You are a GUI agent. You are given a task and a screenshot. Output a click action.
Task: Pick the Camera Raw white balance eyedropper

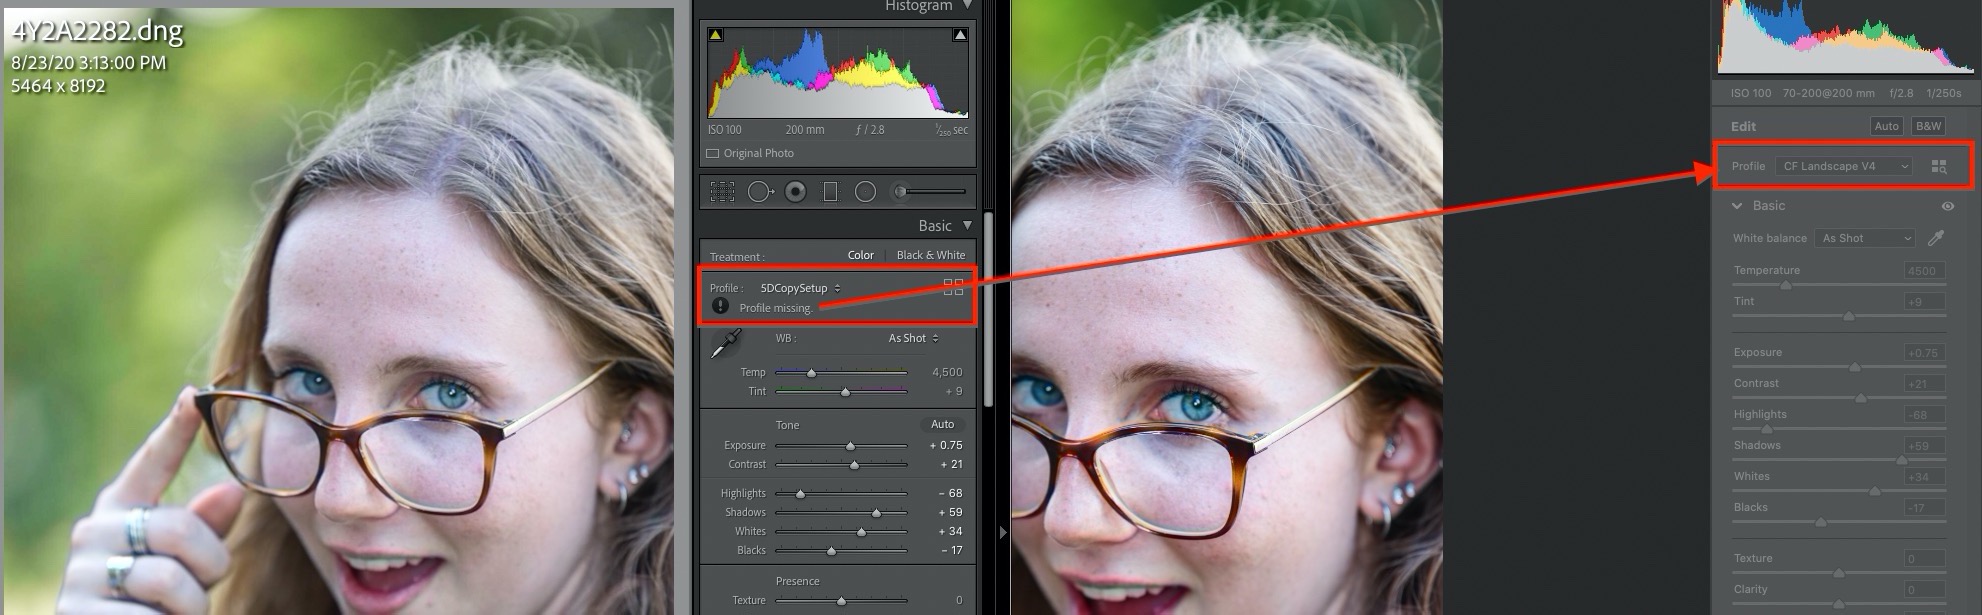tap(1936, 238)
